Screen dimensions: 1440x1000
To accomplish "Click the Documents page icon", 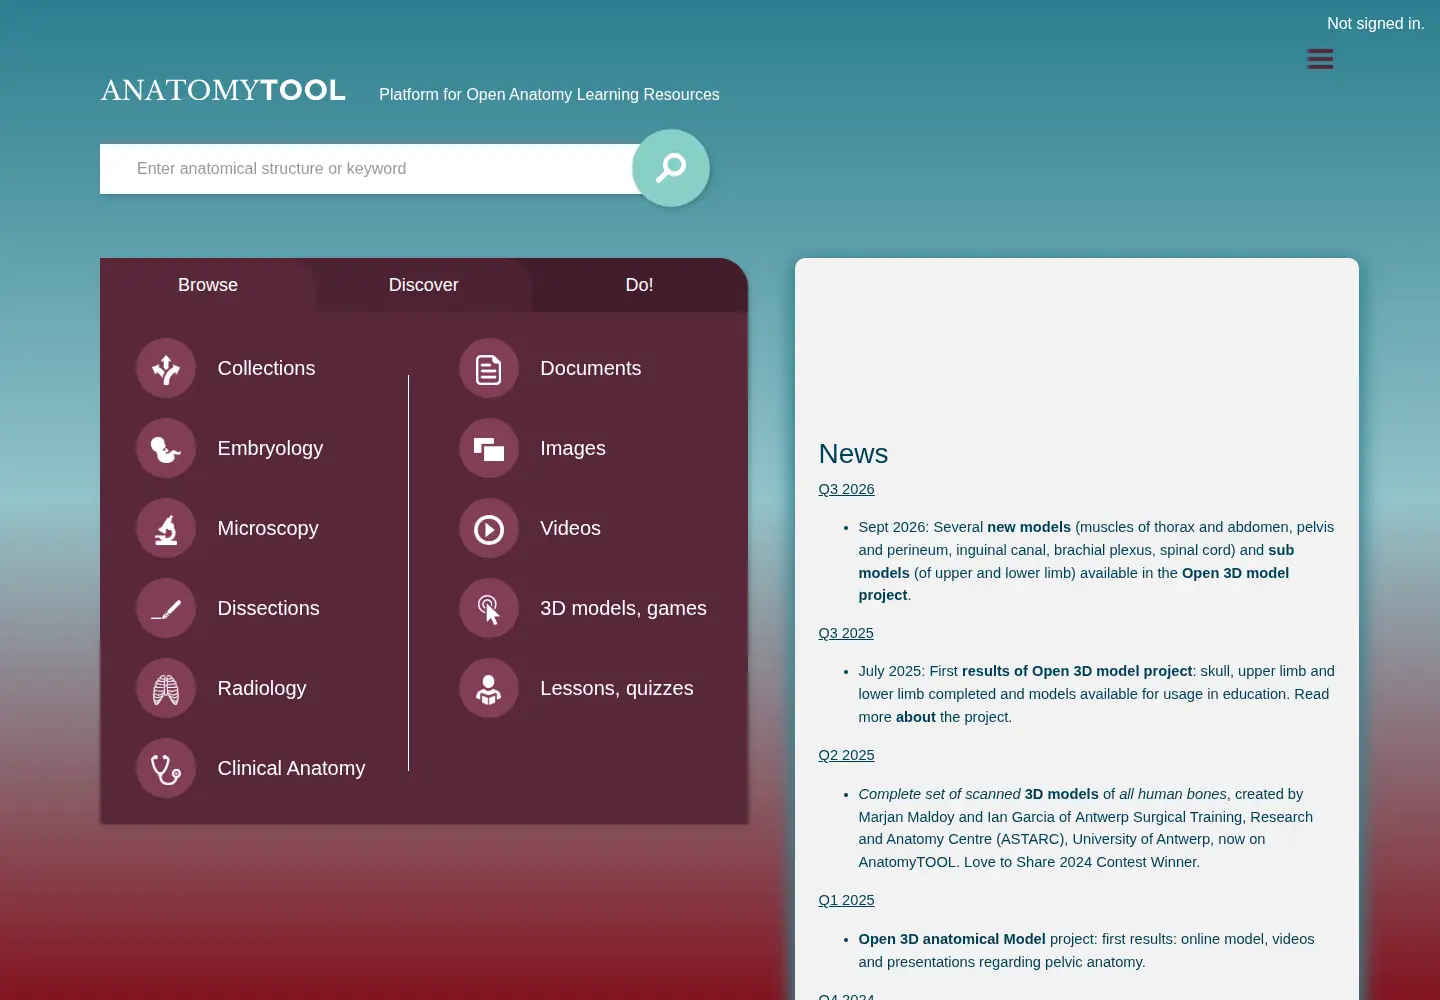I will pyautogui.click(x=489, y=368).
